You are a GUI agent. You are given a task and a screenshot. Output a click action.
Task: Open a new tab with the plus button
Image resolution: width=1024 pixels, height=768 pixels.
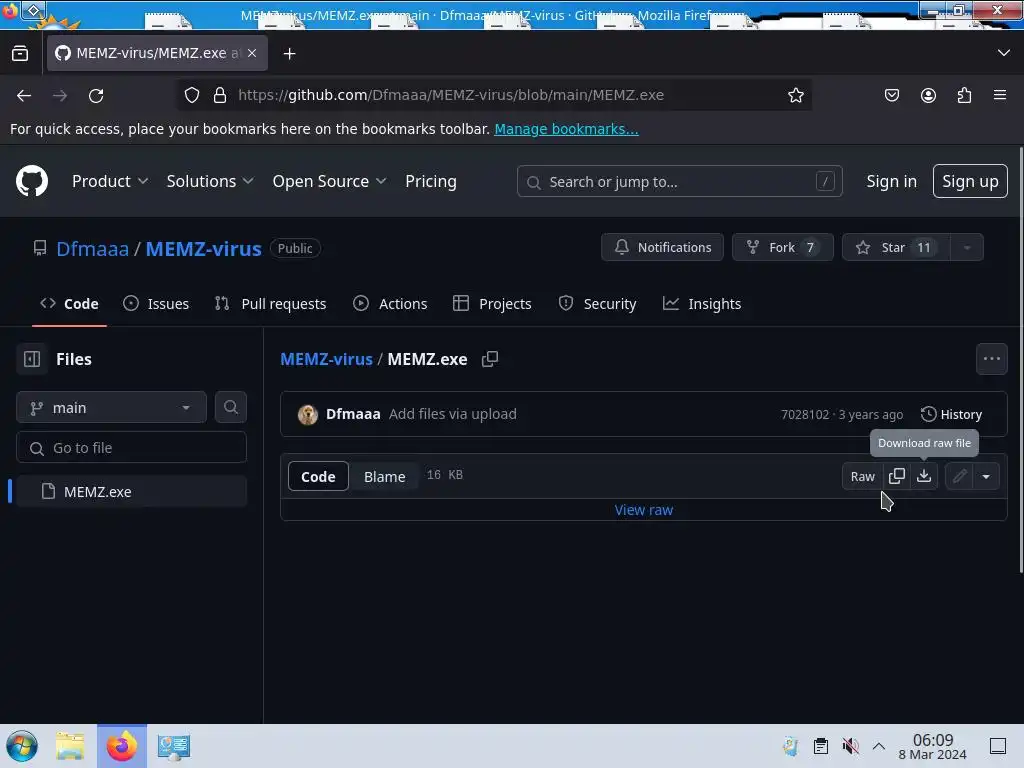tap(289, 54)
